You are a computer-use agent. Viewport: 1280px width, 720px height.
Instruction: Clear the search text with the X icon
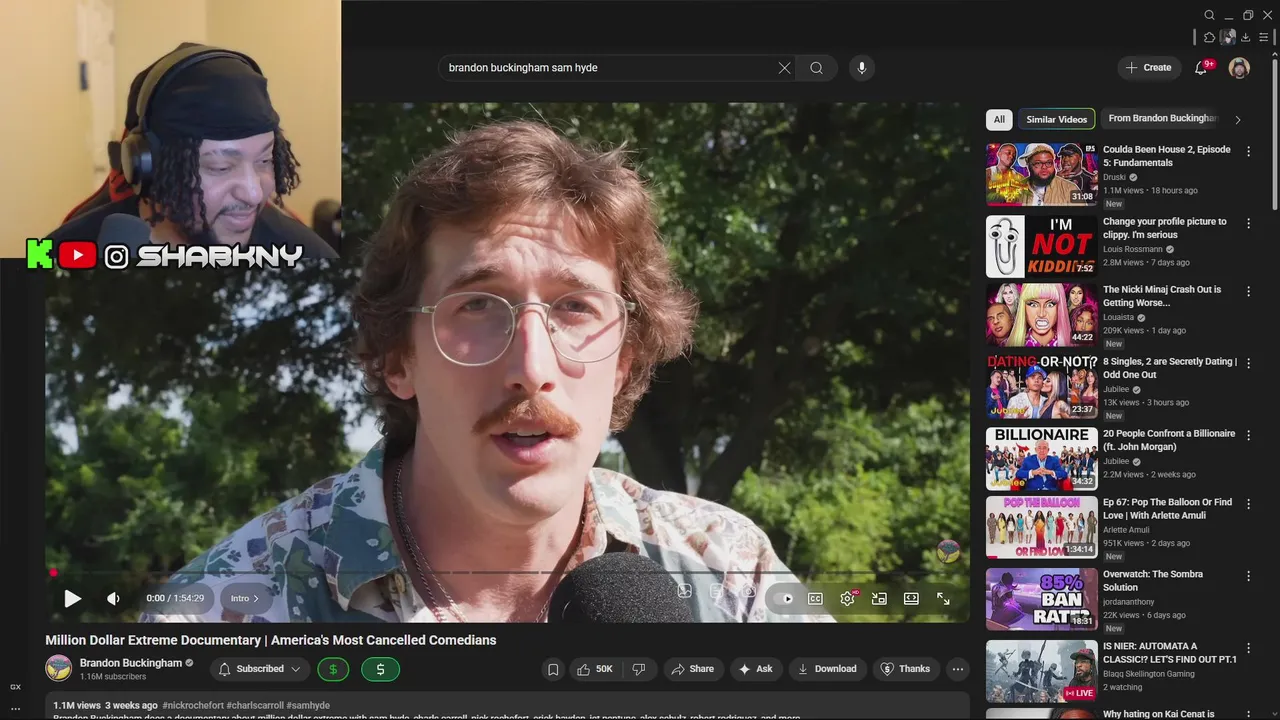point(784,68)
